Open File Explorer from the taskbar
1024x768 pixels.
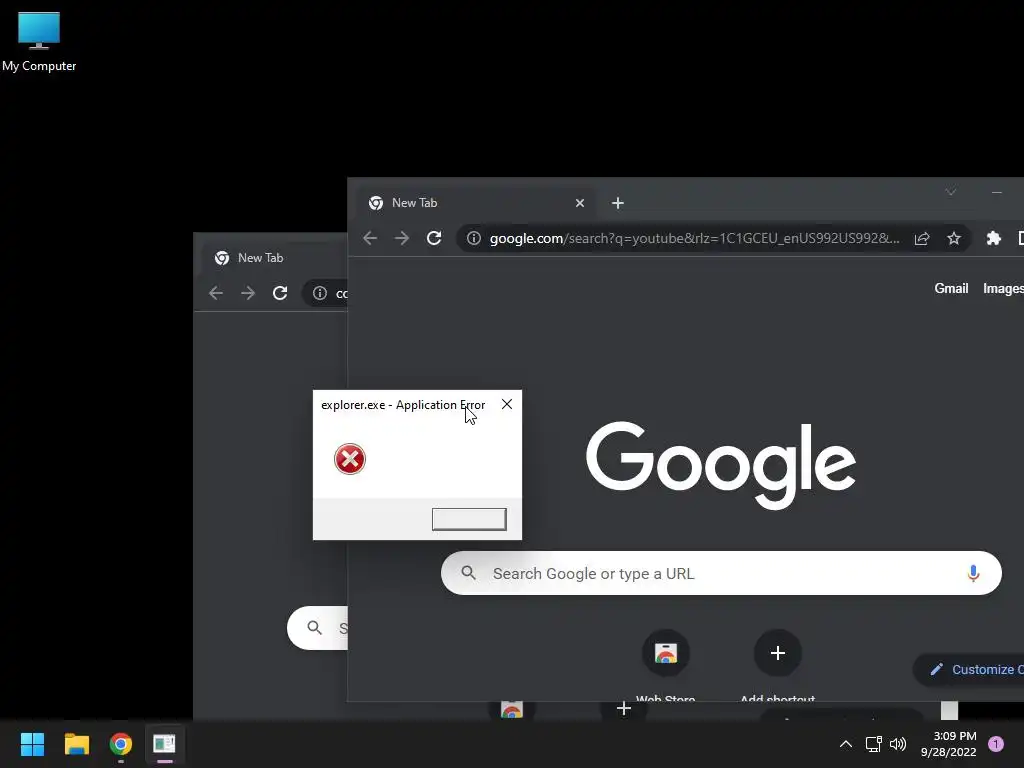point(76,744)
